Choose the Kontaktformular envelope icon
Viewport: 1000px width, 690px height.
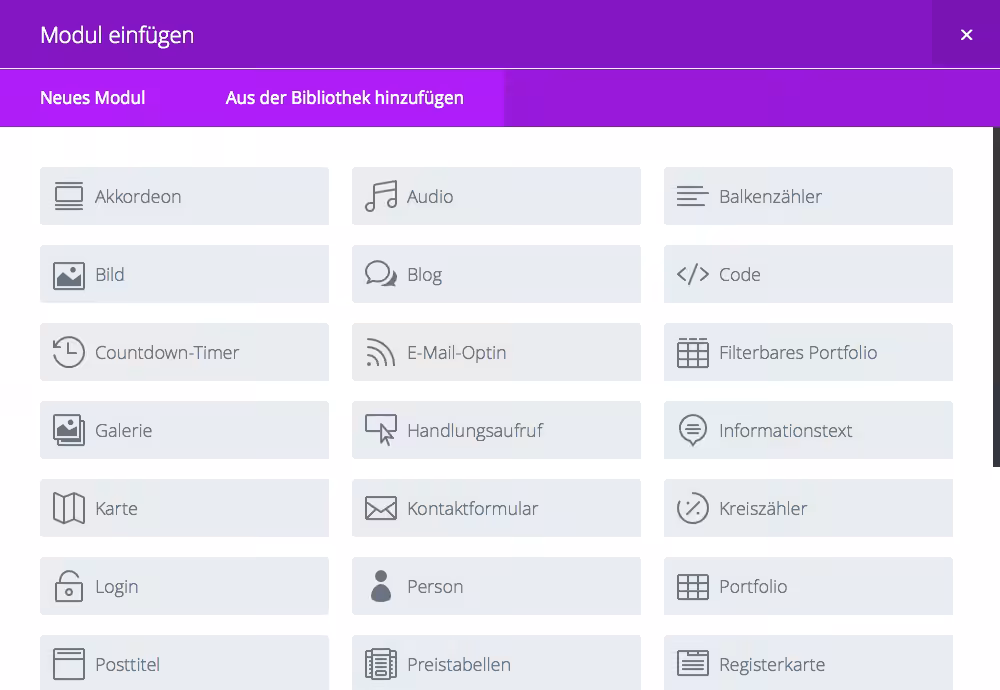pos(381,508)
